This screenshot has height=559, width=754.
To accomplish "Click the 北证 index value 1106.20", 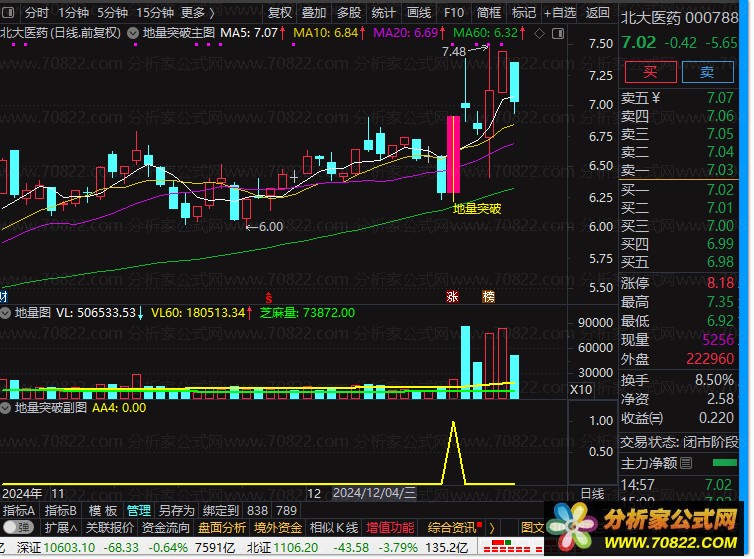I will (296, 547).
